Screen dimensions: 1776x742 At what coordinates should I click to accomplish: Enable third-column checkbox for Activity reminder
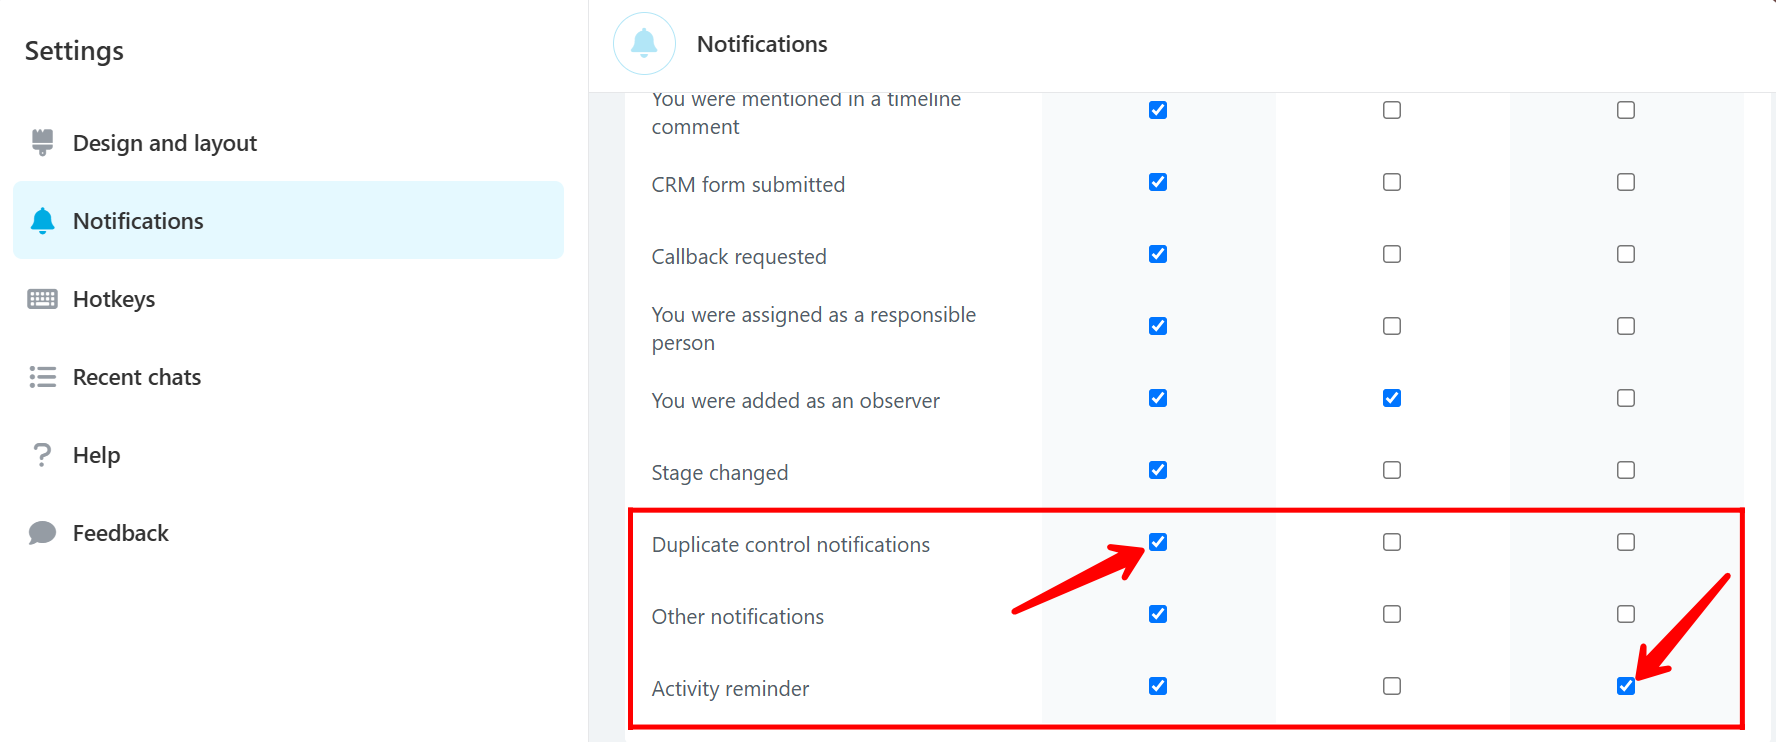coord(1626,686)
